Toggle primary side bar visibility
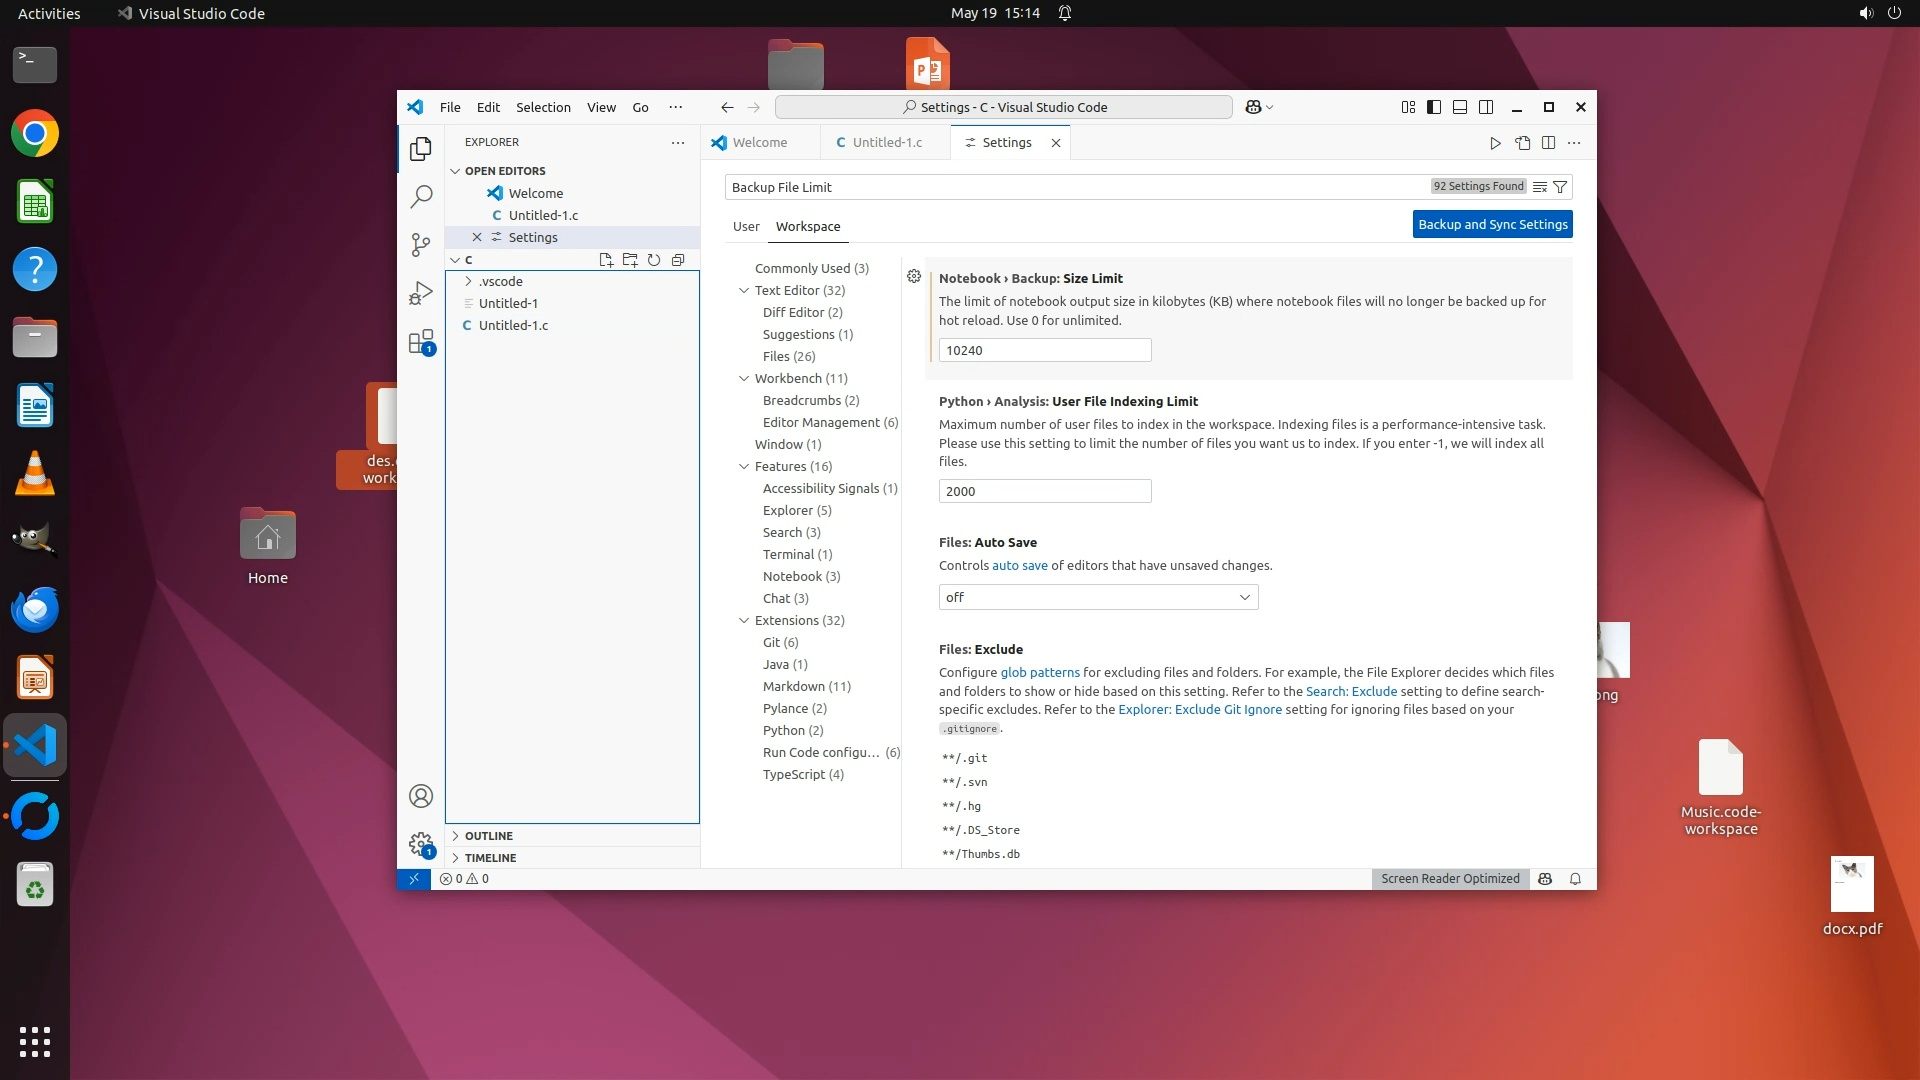The image size is (1920, 1080). pyautogui.click(x=1434, y=107)
